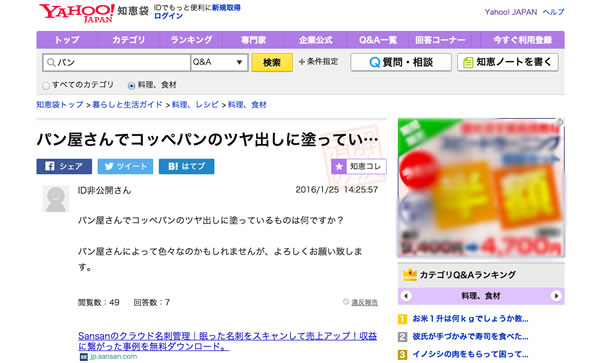
Task: Expand the 条件指定 search options
Action: click(318, 62)
